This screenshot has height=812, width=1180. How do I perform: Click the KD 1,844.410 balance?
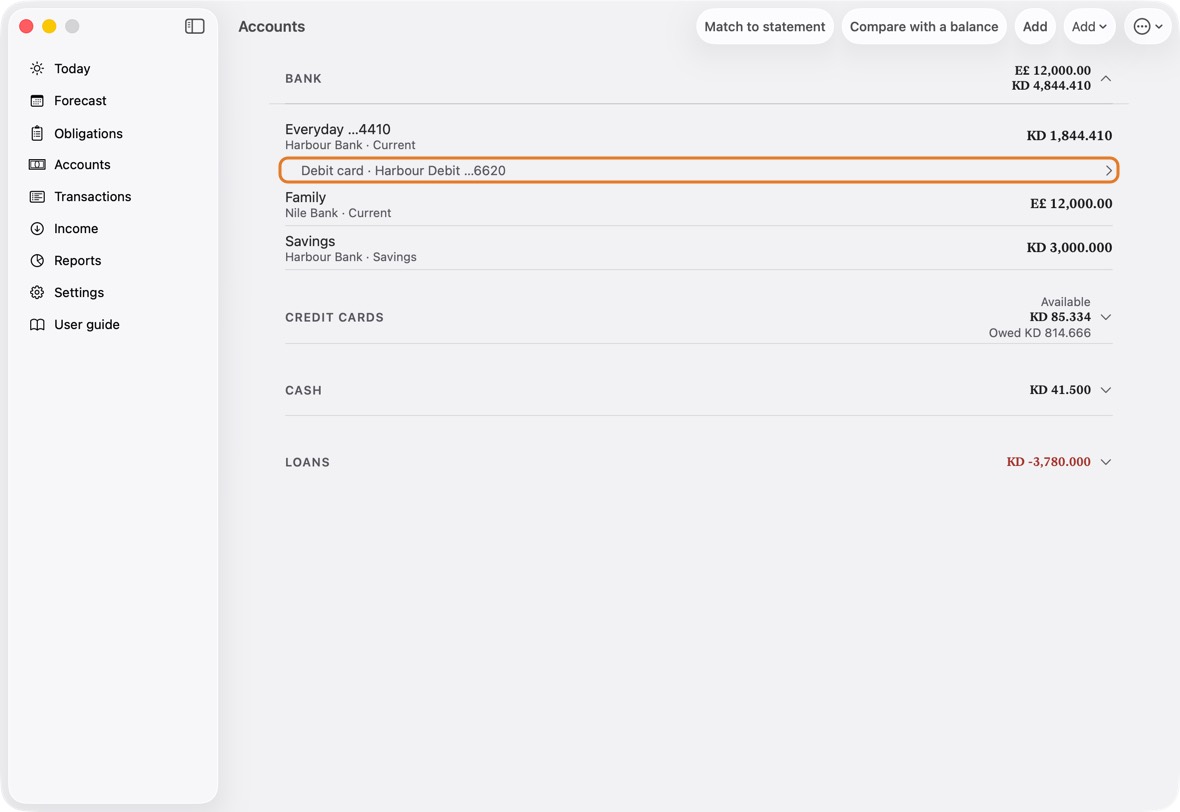(1069, 135)
